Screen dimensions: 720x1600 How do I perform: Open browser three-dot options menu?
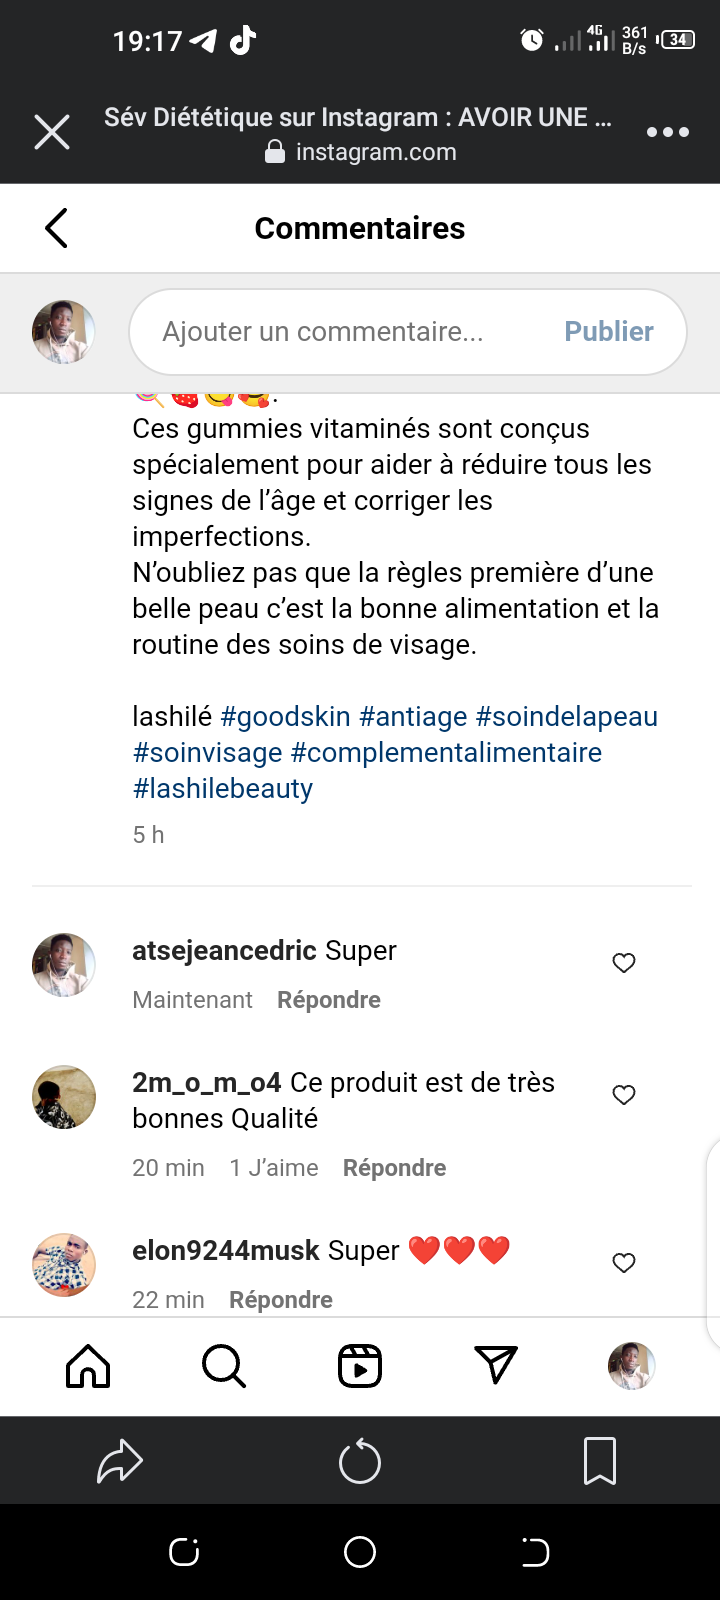point(667,132)
